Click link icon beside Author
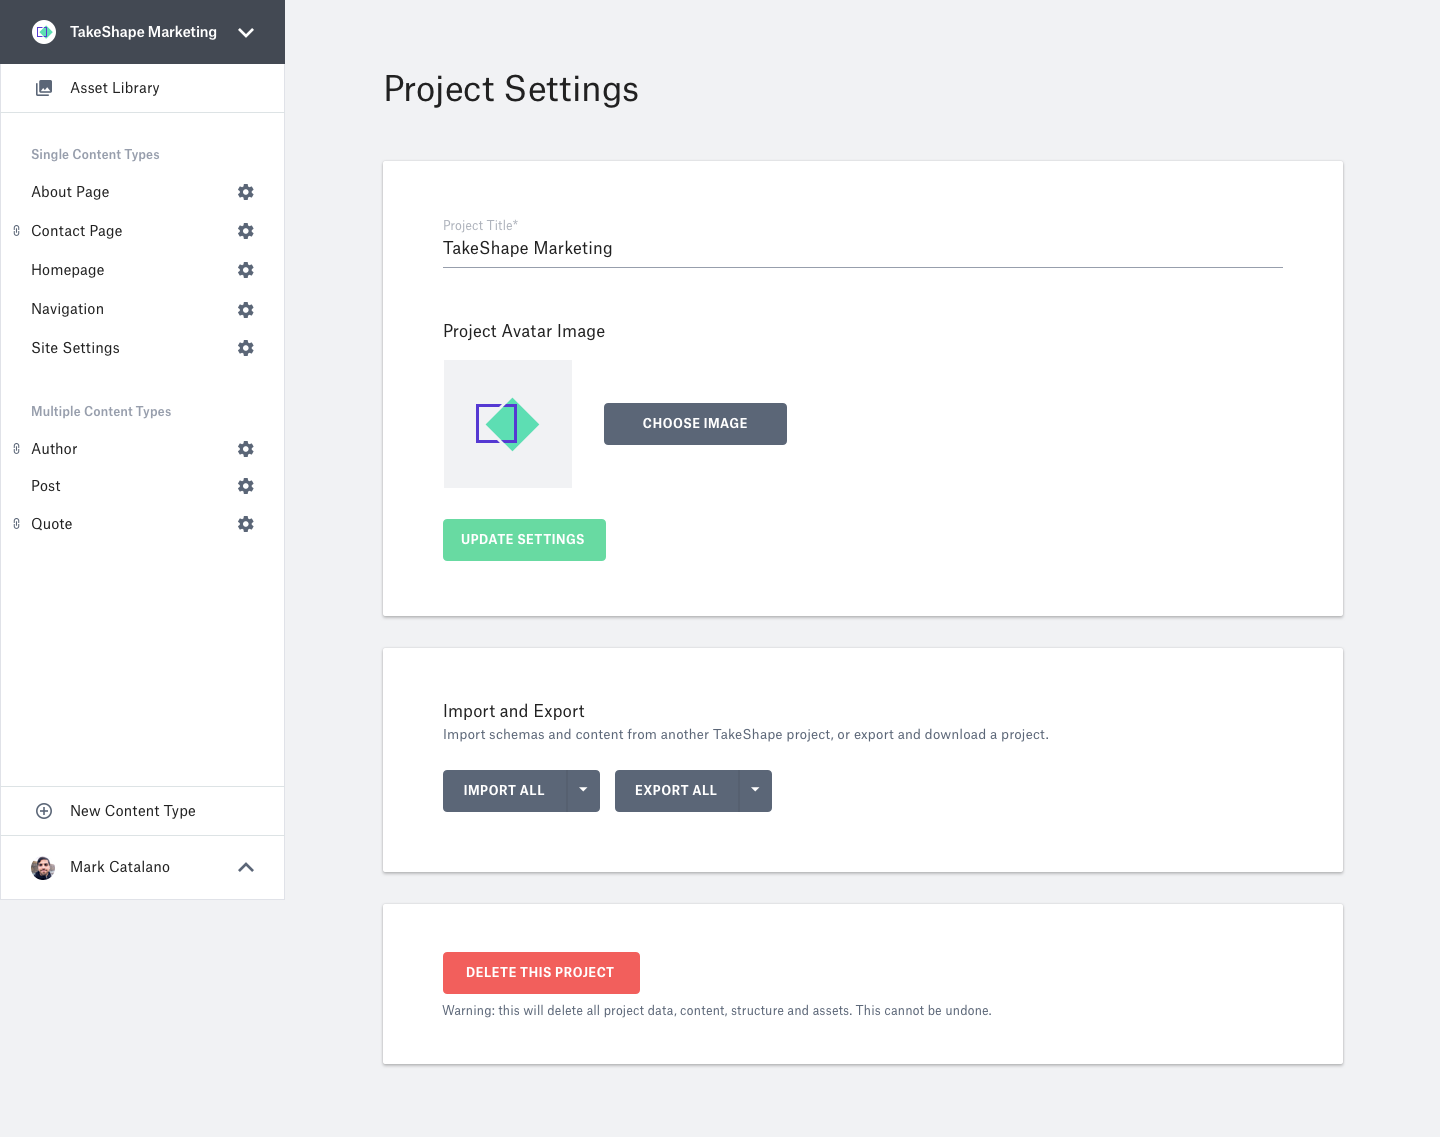The image size is (1440, 1137). pyautogui.click(x=16, y=449)
